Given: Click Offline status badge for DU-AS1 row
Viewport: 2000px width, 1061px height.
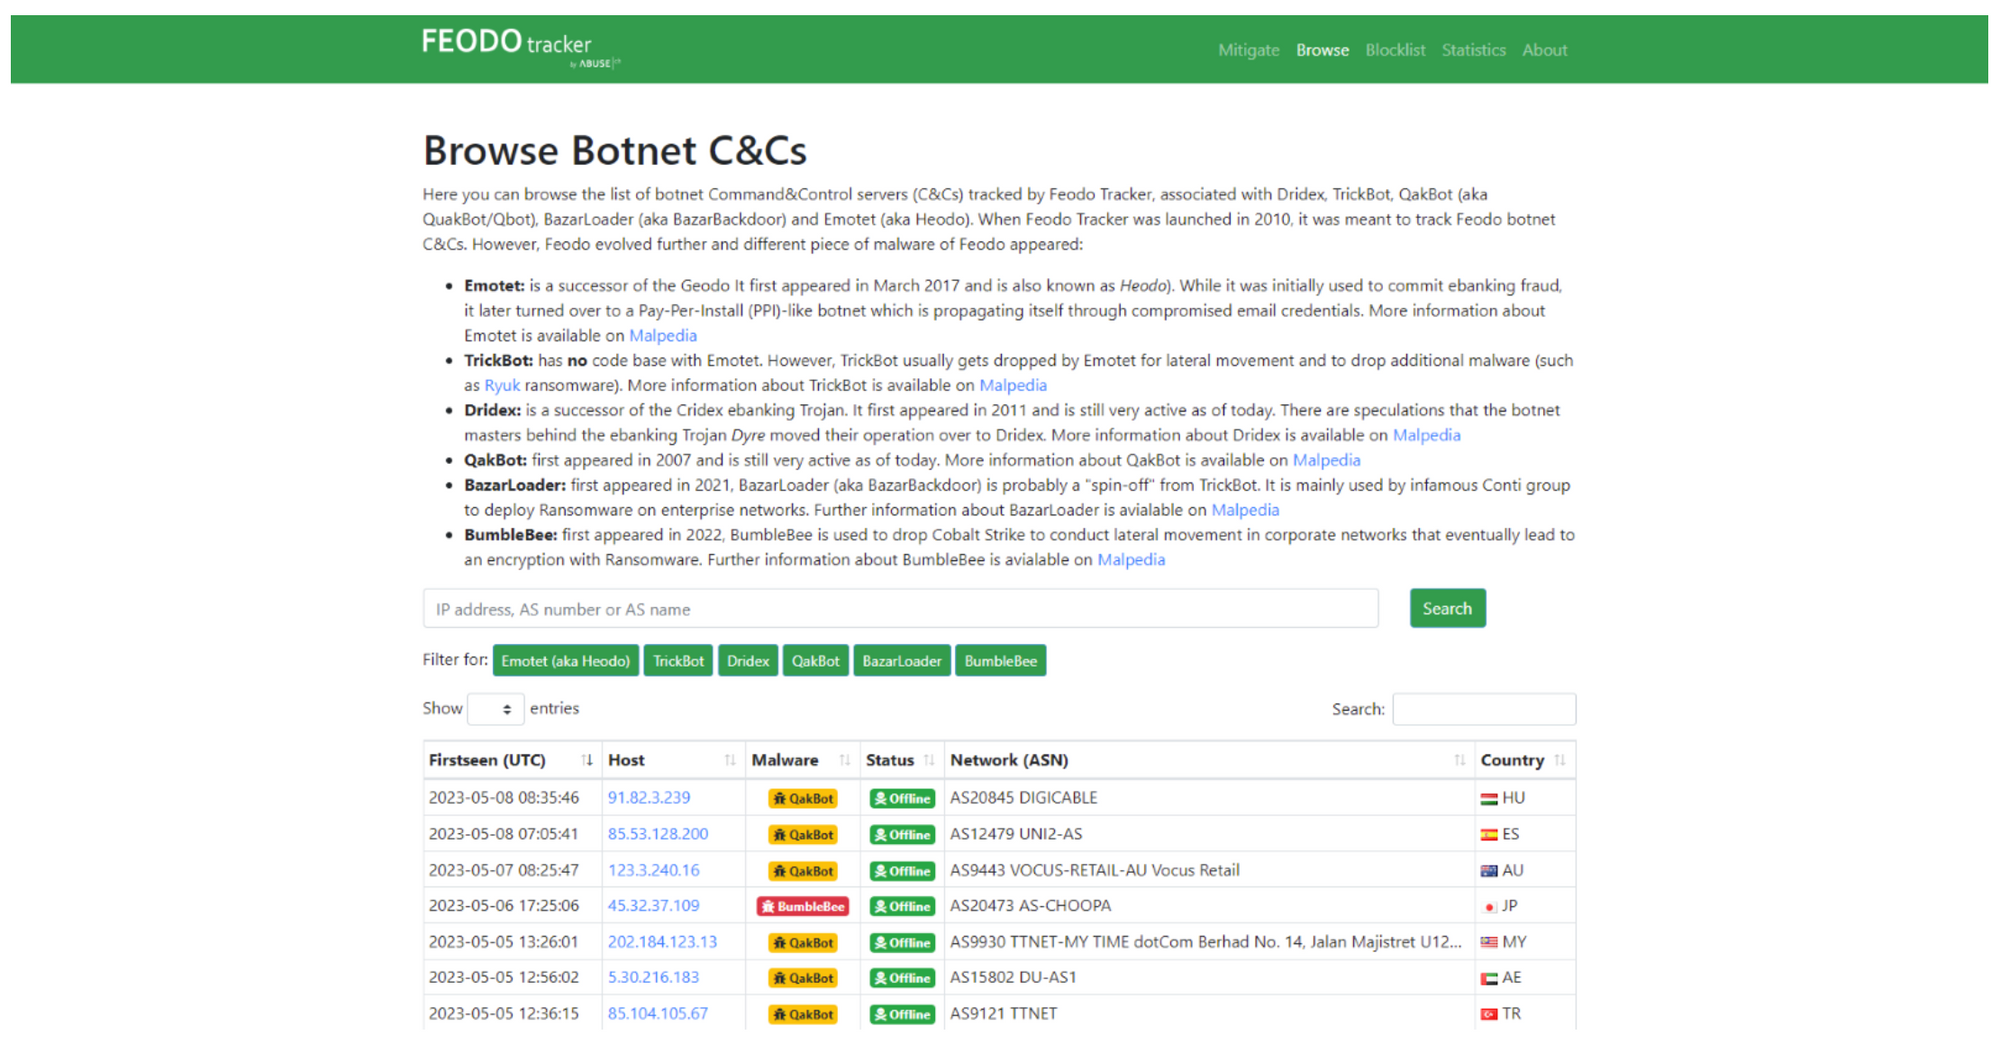Looking at the screenshot, I should pos(902,978).
